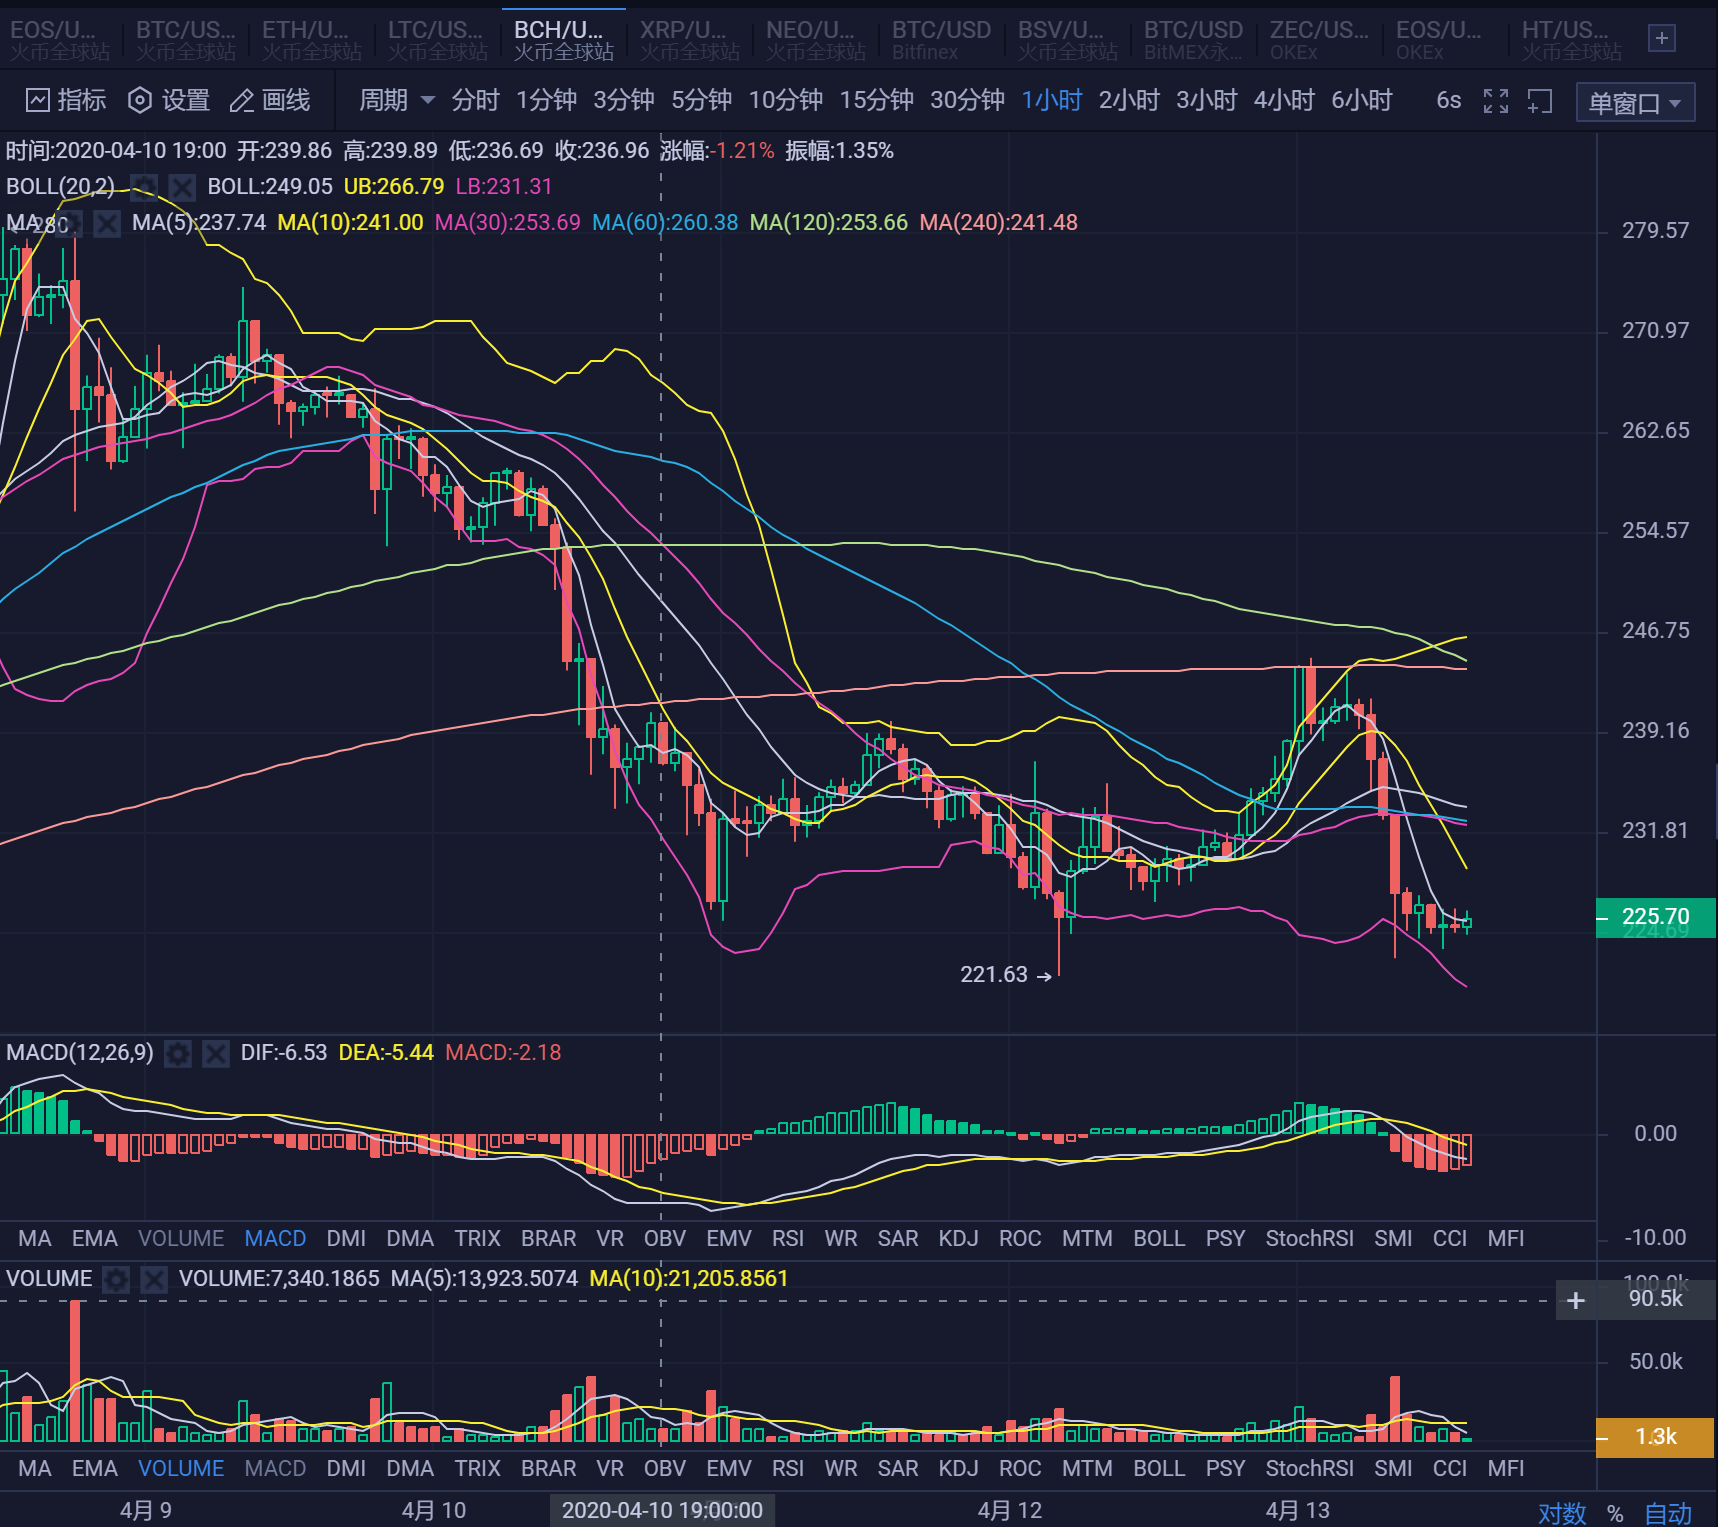
Task: Open VOLUME indicator settings gear
Action: (117, 1278)
